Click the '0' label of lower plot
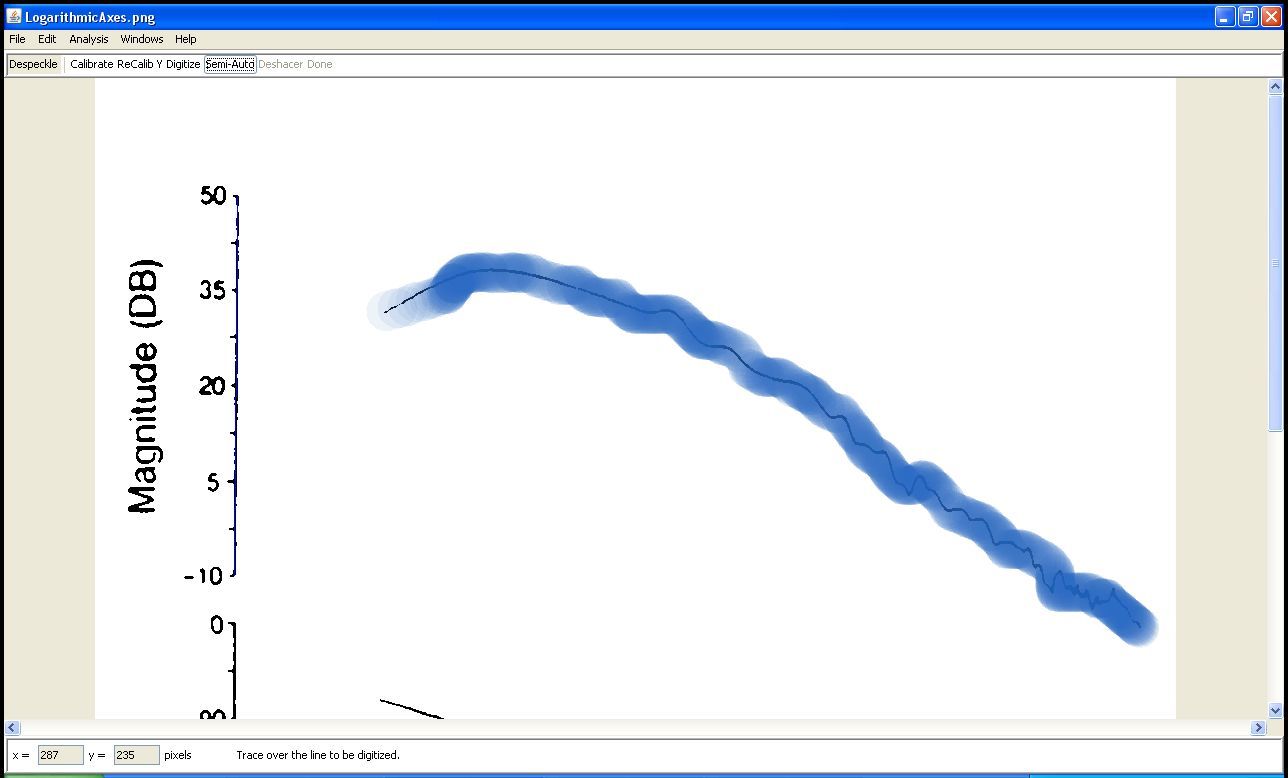Screen dimensions: 1288x778 tap(217, 625)
